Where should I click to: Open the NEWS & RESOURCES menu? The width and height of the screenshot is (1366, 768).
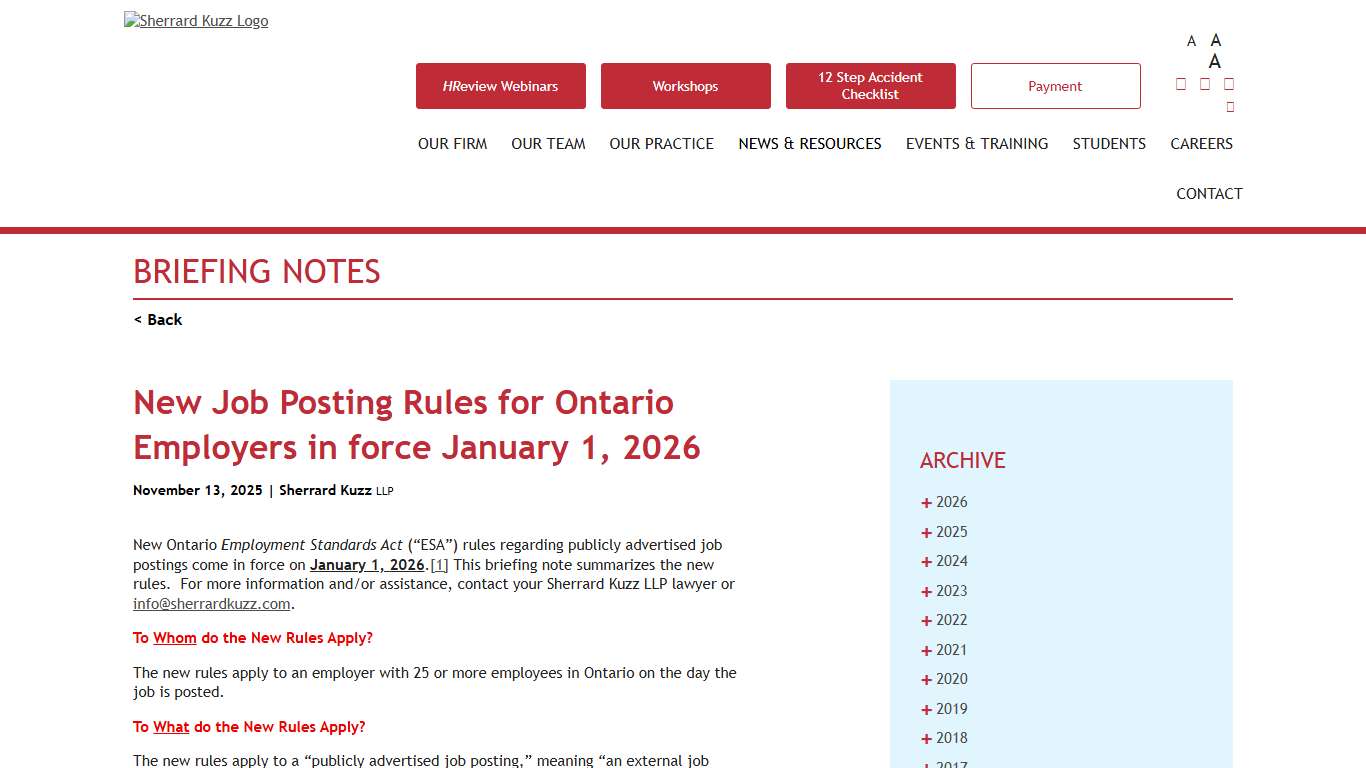809,143
